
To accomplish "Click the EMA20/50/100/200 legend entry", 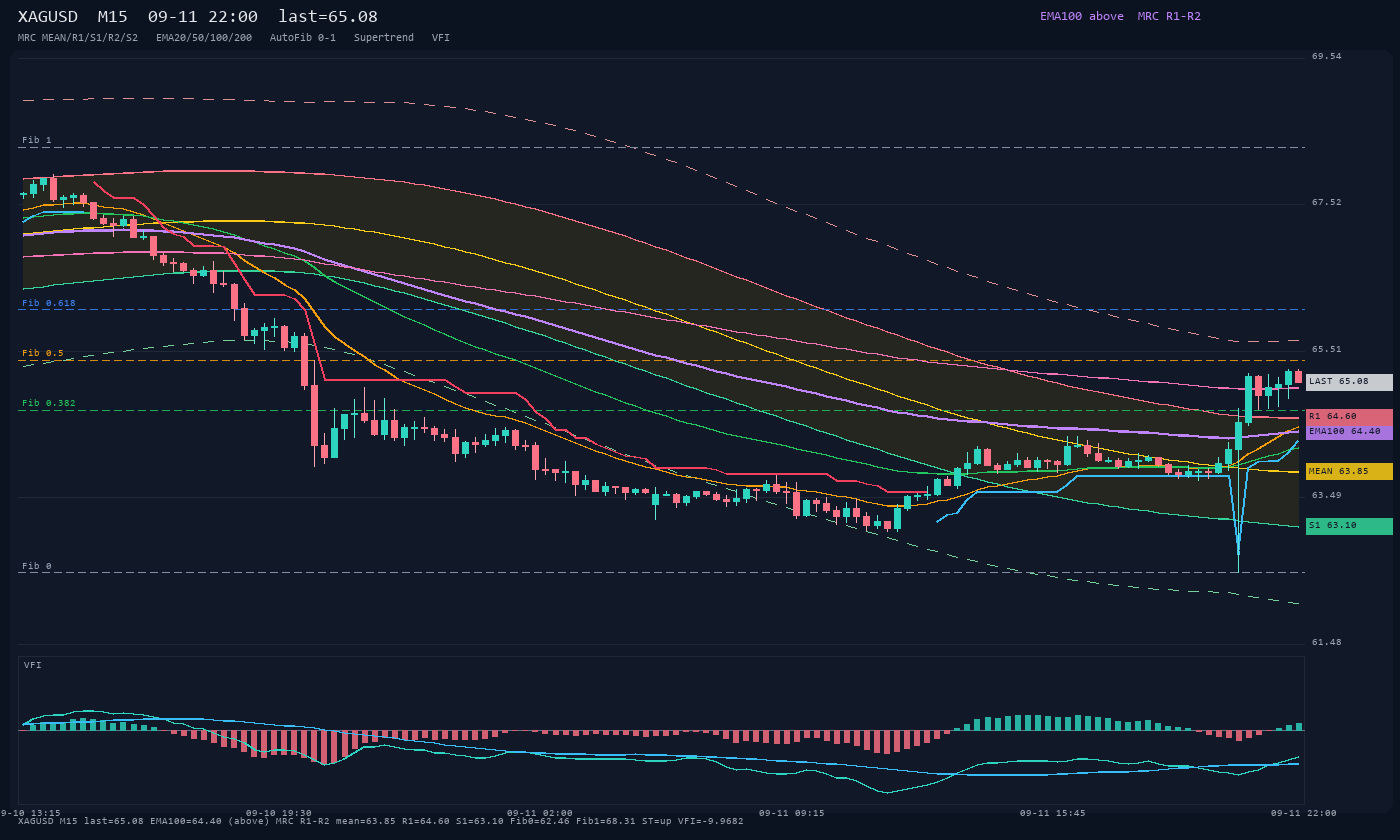I will coord(204,38).
